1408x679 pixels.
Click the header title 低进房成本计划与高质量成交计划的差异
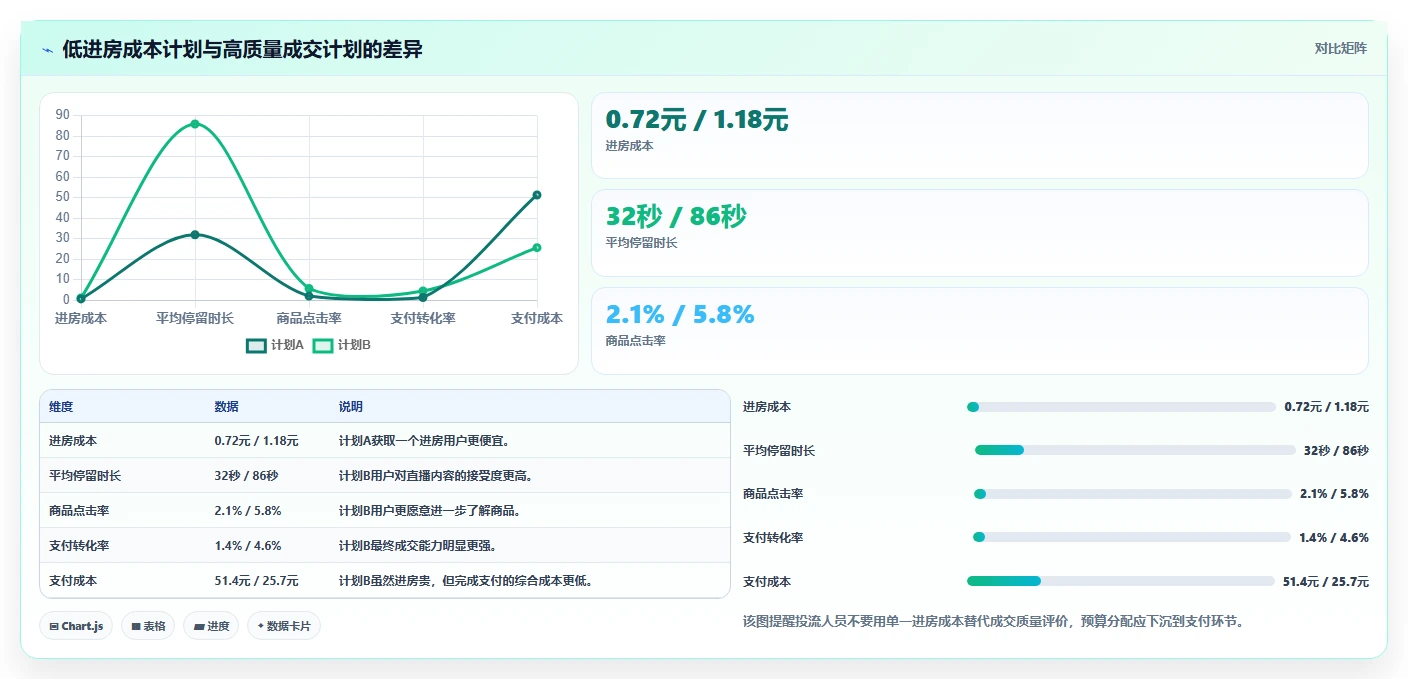click(242, 50)
